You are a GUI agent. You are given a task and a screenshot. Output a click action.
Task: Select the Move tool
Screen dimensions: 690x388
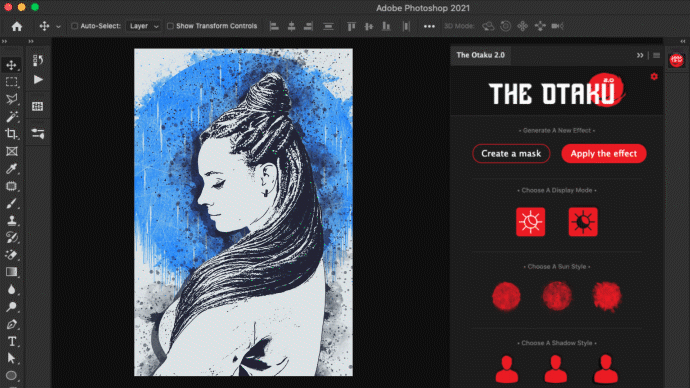(11, 65)
